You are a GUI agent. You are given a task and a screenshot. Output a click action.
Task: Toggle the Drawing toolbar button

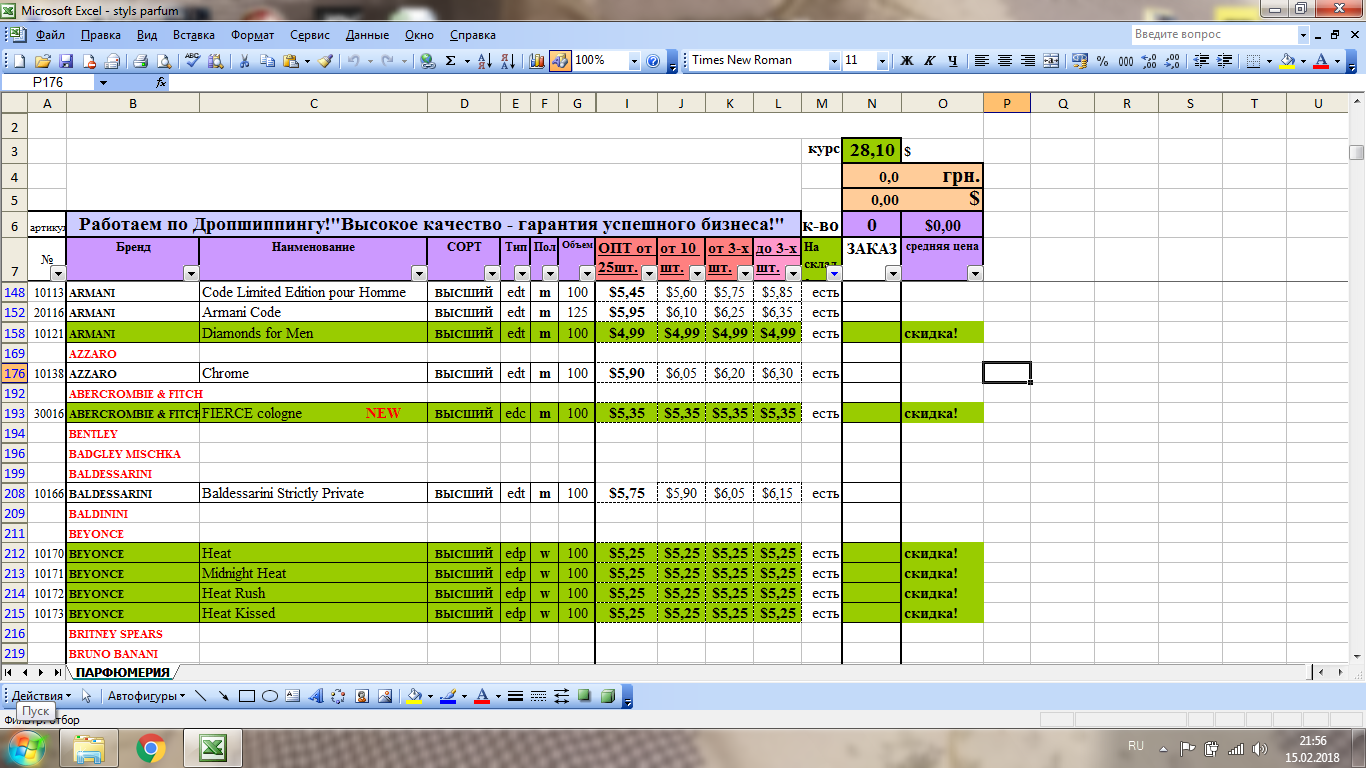tap(561, 61)
